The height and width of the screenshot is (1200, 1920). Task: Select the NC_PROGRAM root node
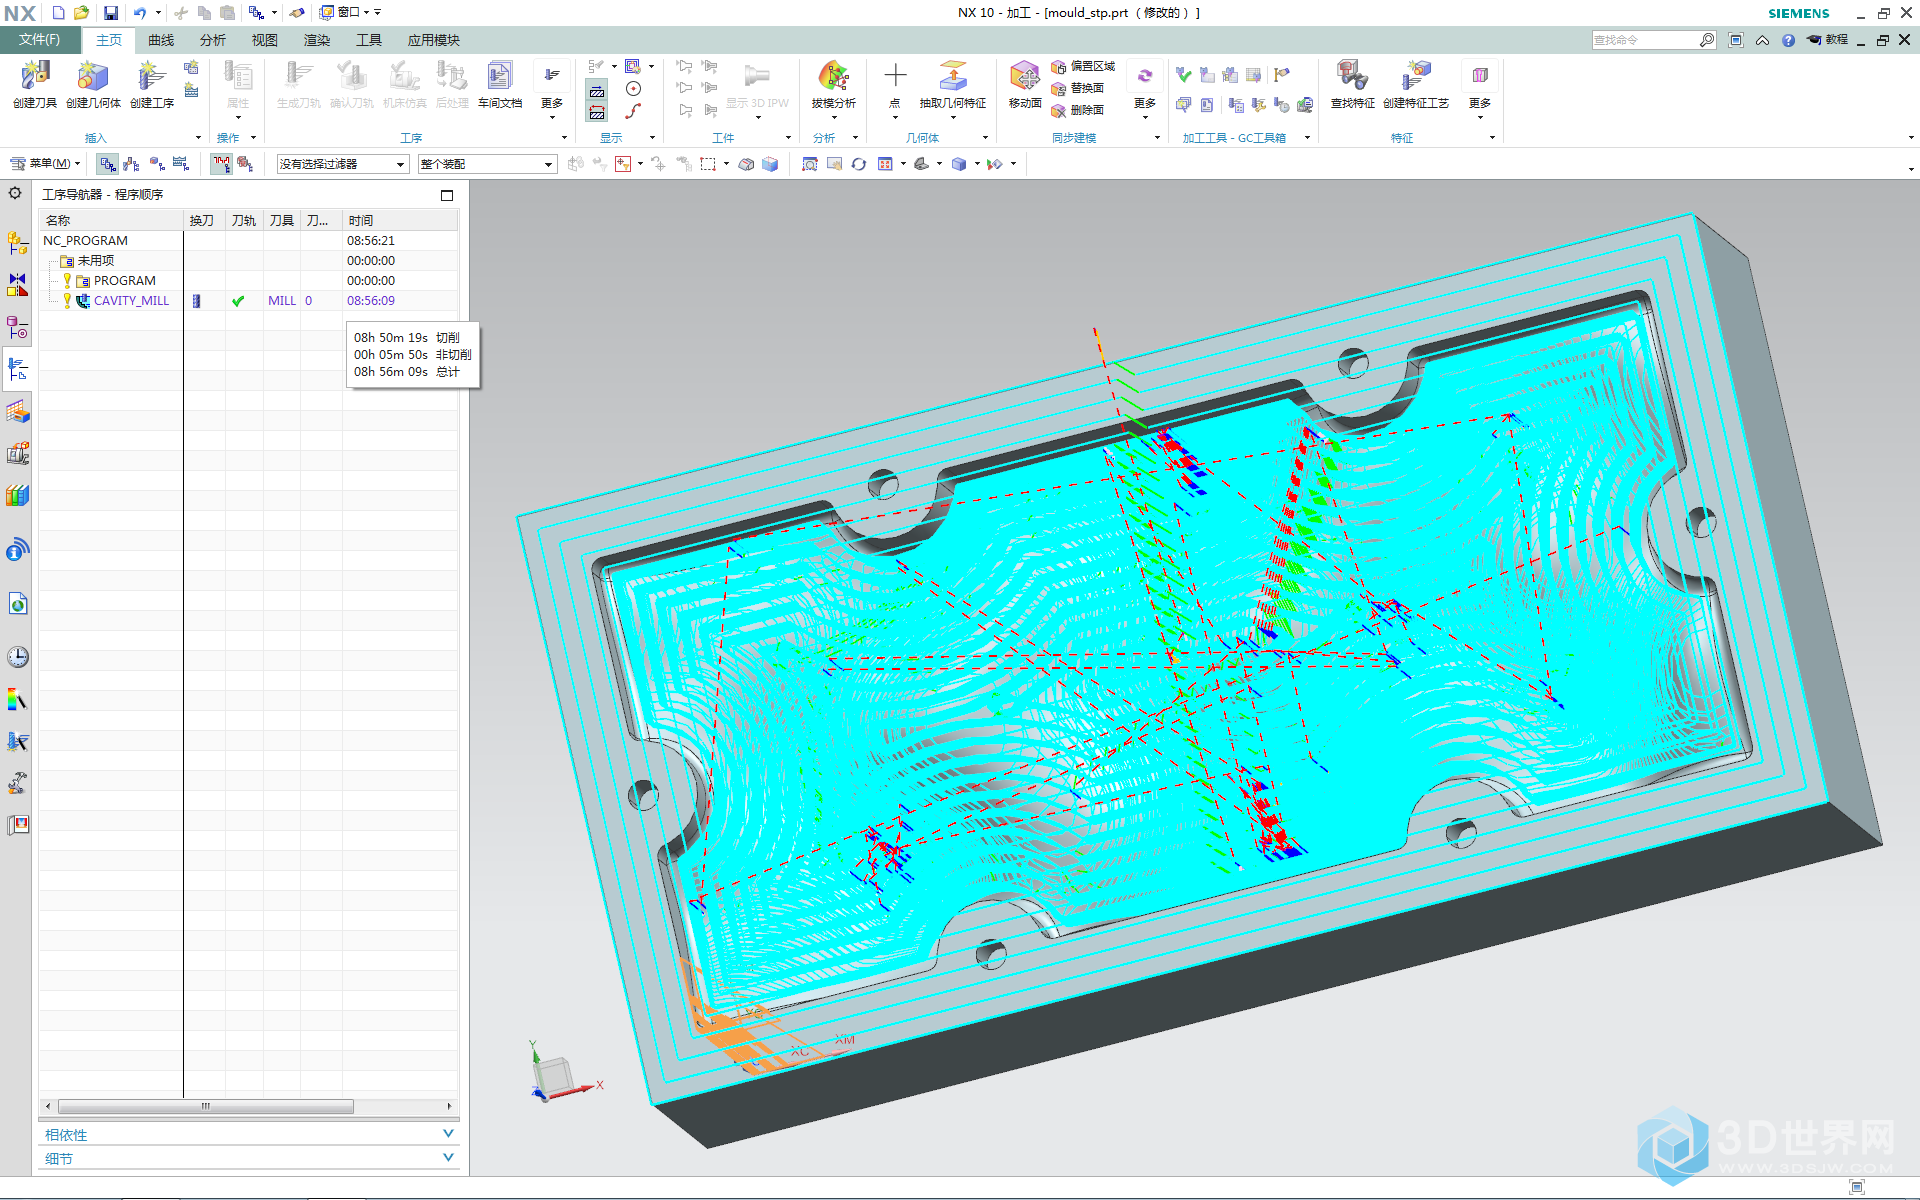[x=86, y=241]
